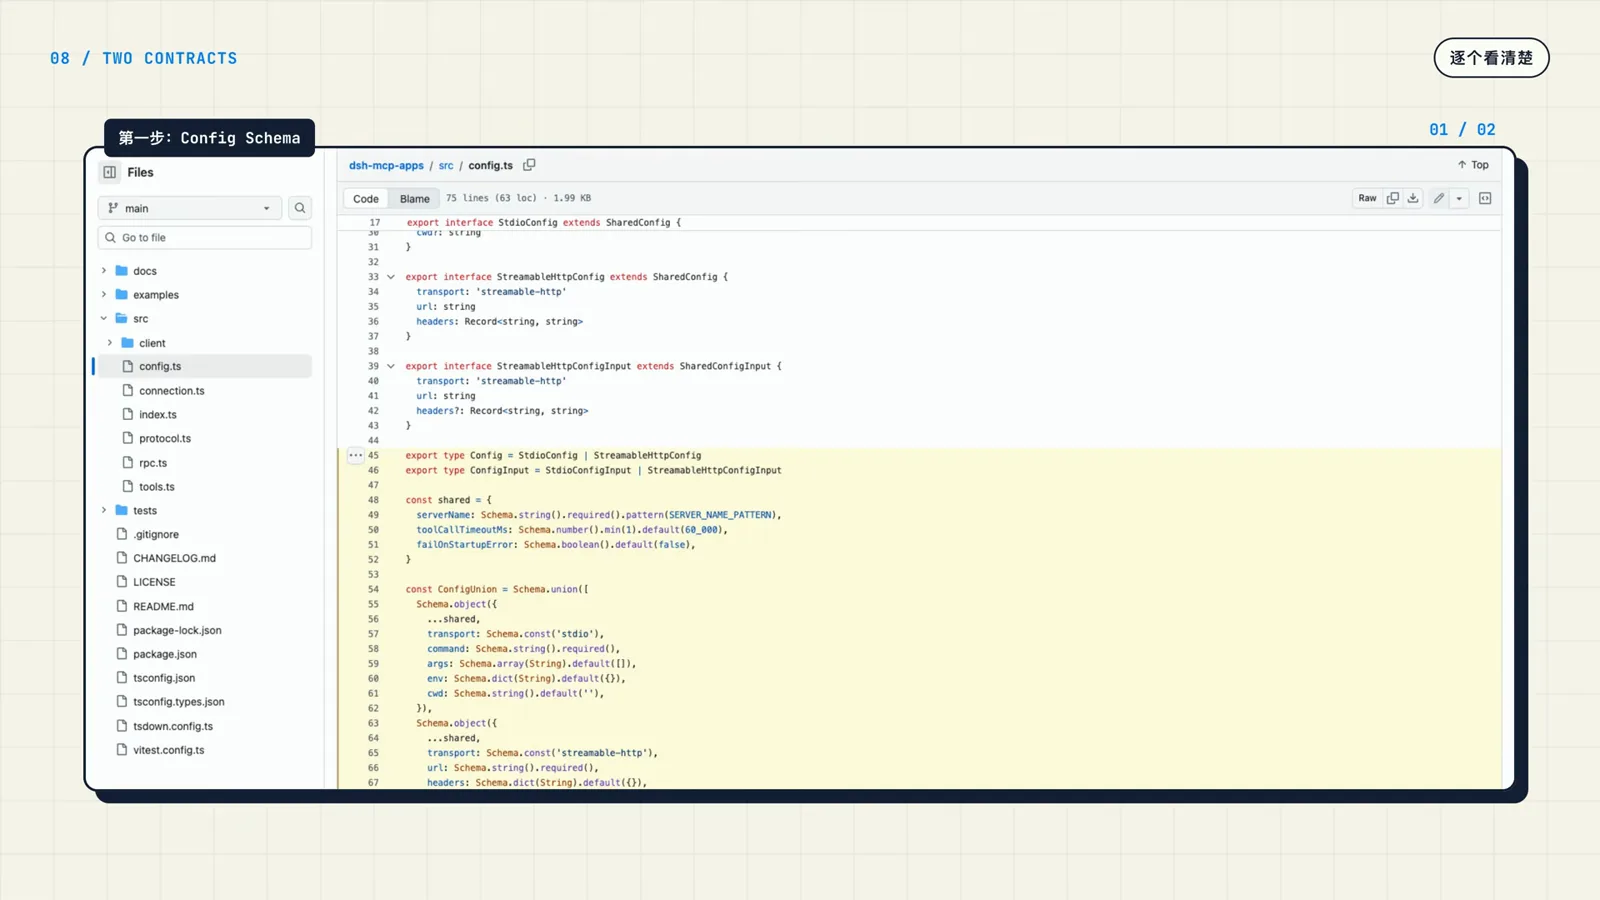
Task: Collapse code block at line 33
Action: tap(391, 277)
